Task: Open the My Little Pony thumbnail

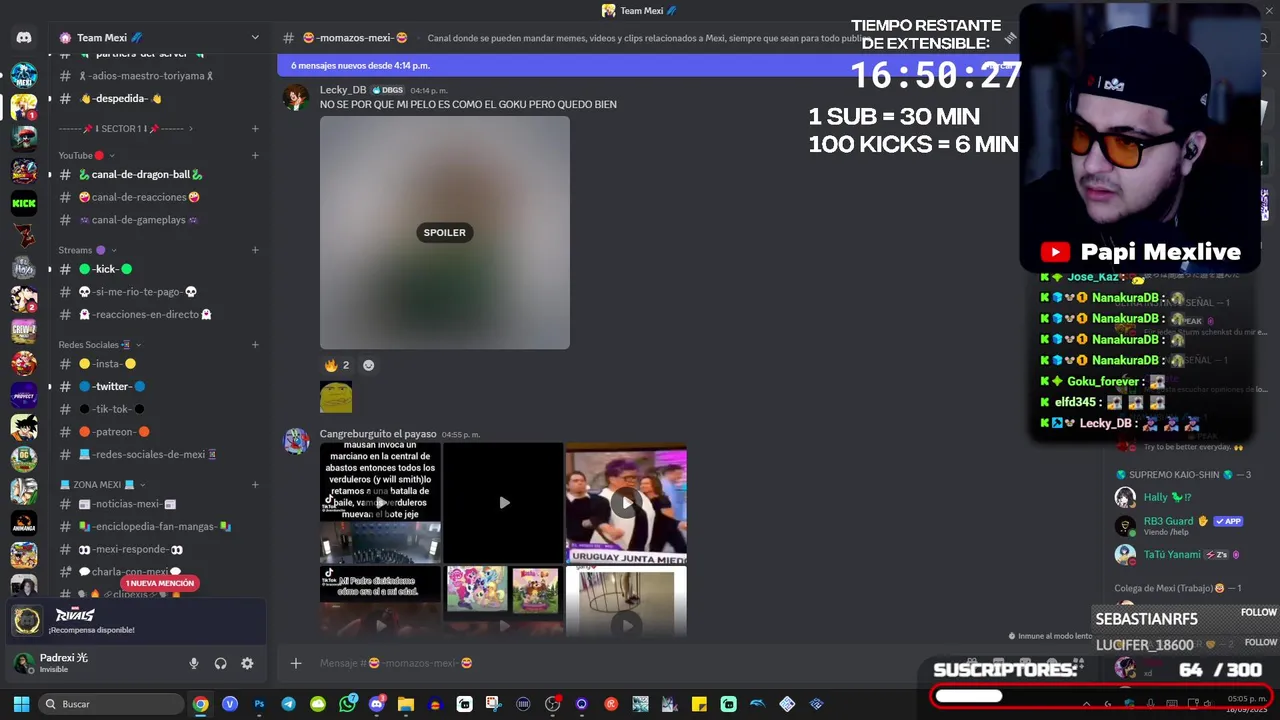Action: (x=504, y=600)
